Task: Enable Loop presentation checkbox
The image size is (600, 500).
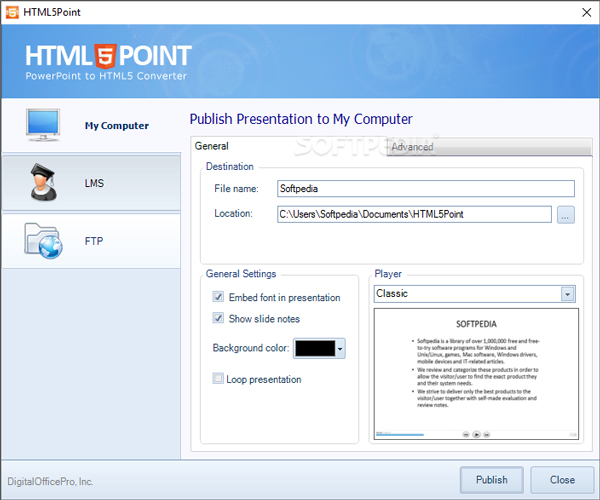Action: (218, 379)
